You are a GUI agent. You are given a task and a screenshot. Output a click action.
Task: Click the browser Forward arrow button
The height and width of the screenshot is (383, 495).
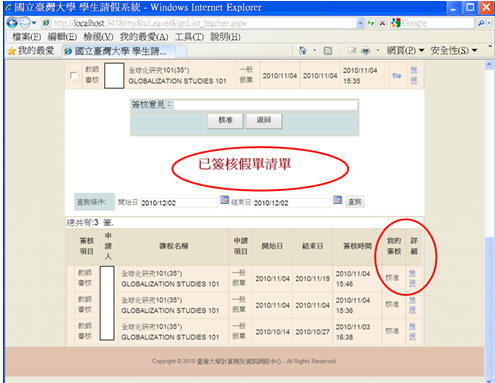25,23
